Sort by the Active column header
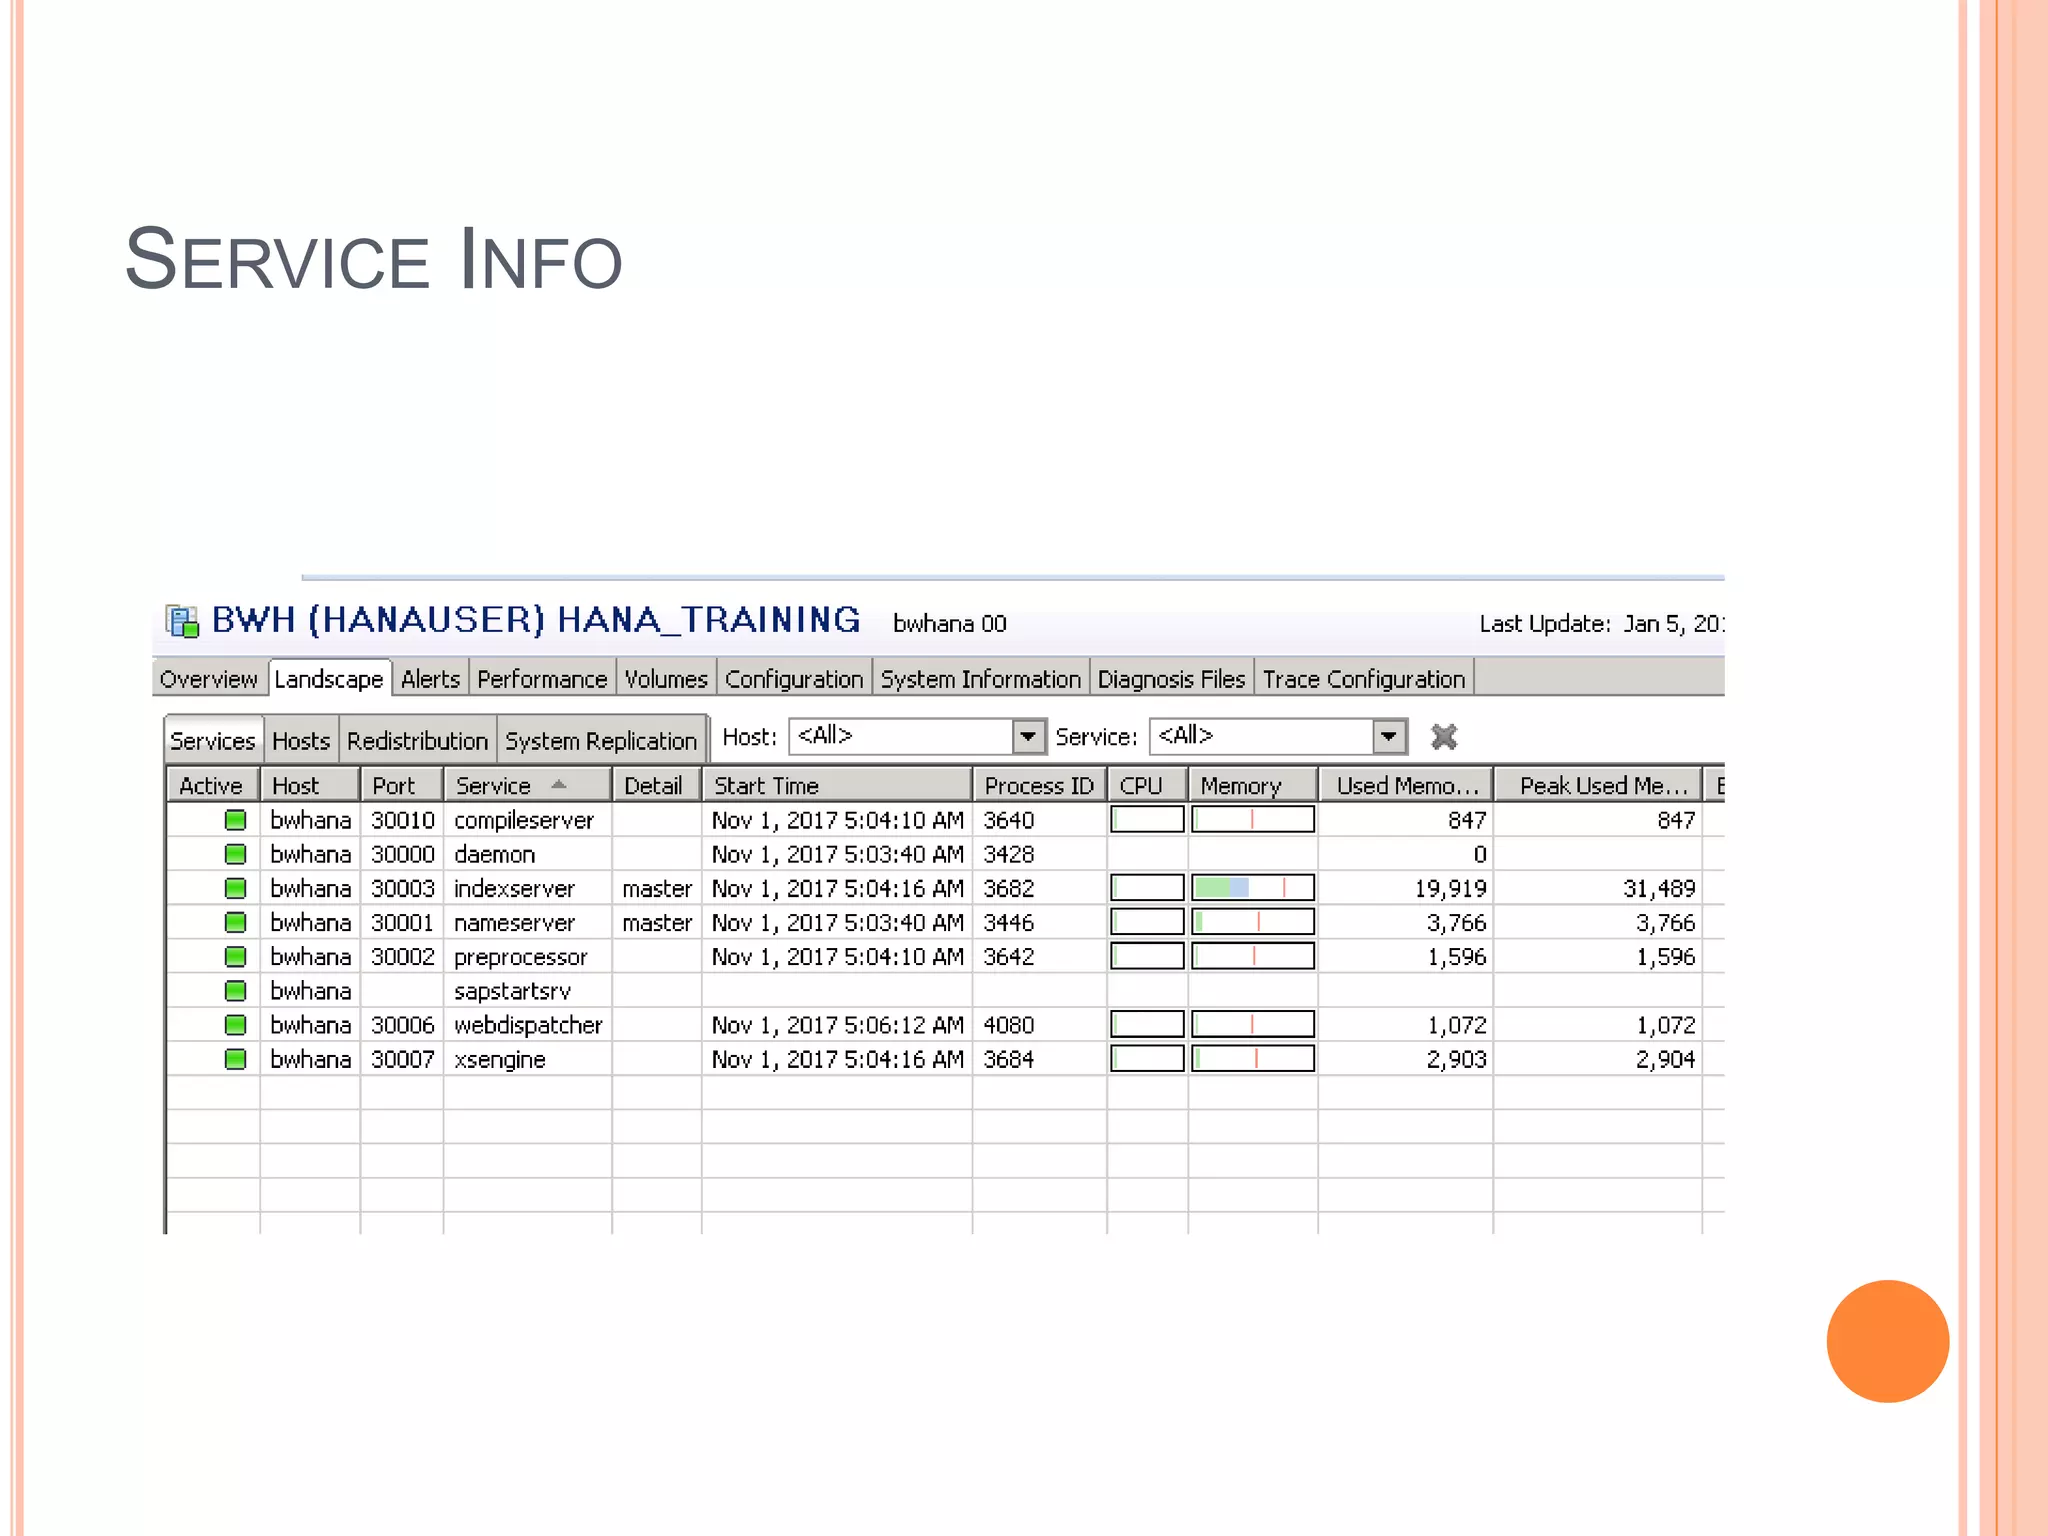 (x=211, y=786)
